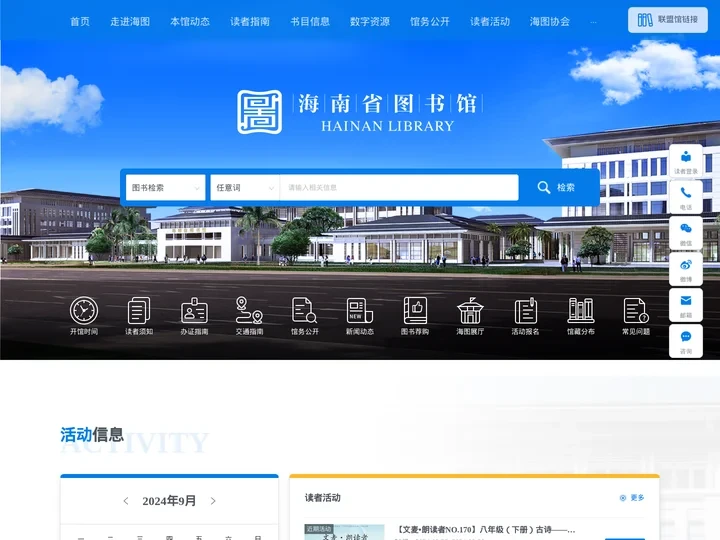This screenshot has width=720, height=540.
Task: Click the 读者活动 panel heading
Action: (323, 498)
